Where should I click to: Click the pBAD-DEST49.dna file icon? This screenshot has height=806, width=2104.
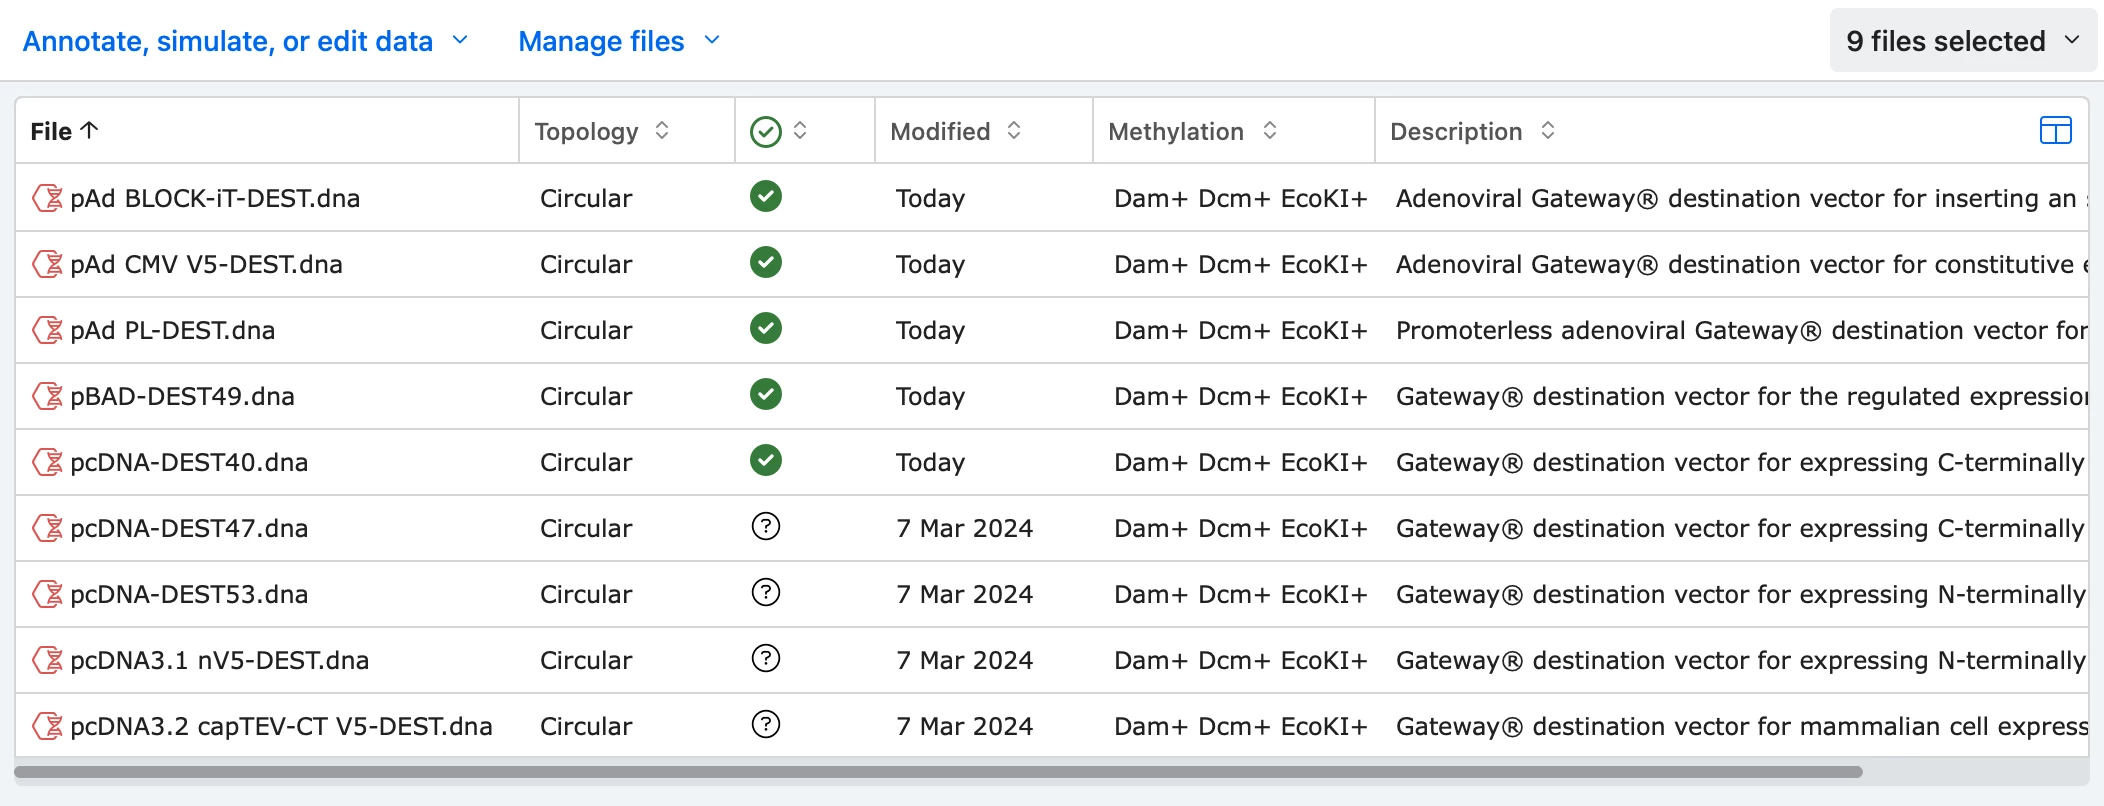(47, 396)
